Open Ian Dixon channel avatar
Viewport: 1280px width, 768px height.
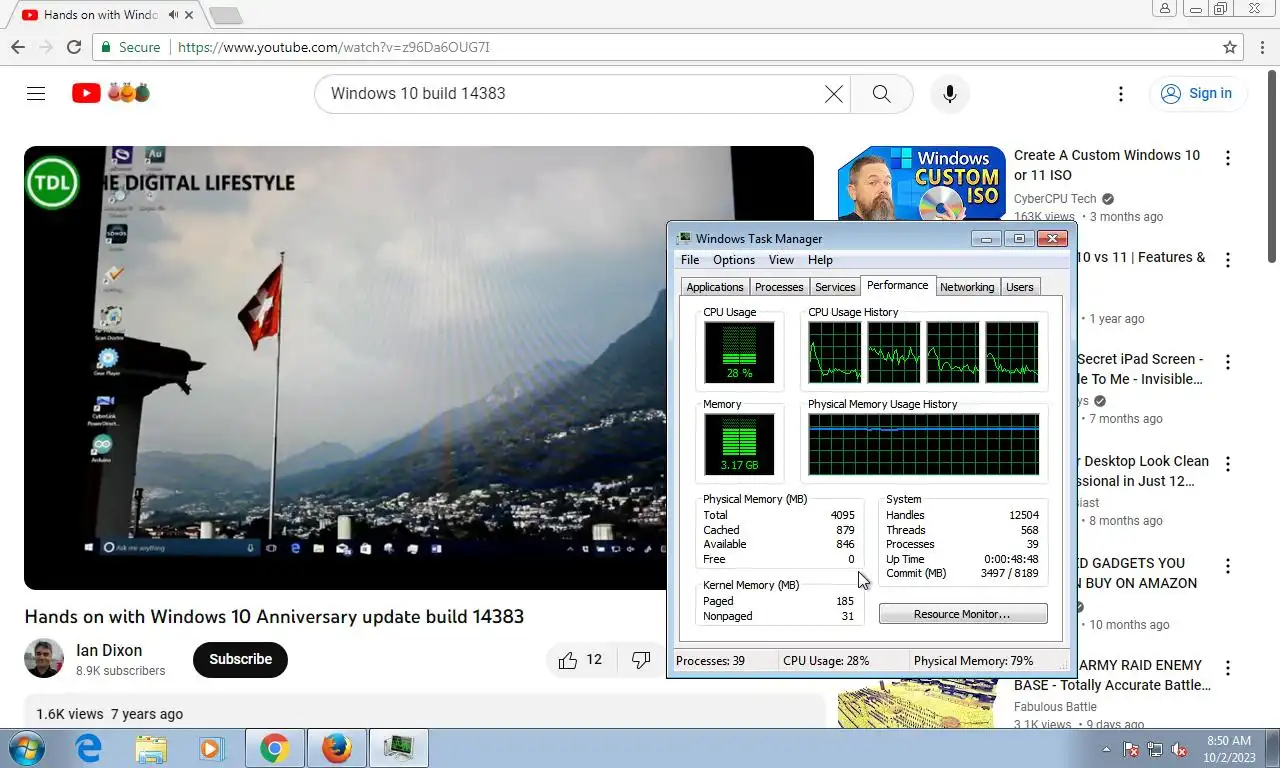(44, 658)
